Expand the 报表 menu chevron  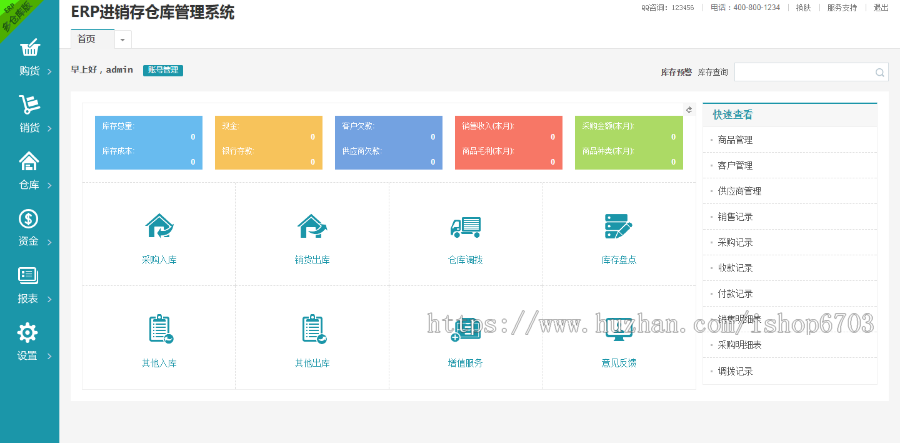tap(49, 299)
